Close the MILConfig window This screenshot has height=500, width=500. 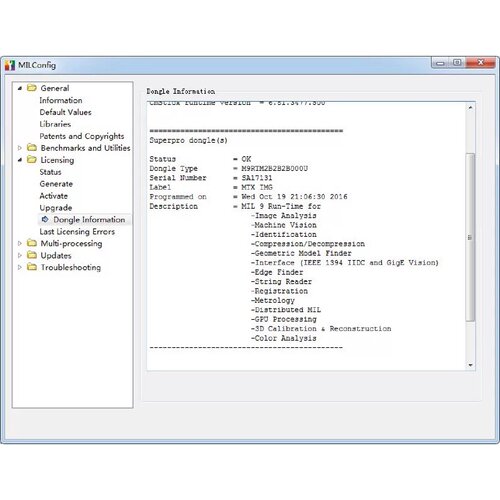(x=480, y=62)
